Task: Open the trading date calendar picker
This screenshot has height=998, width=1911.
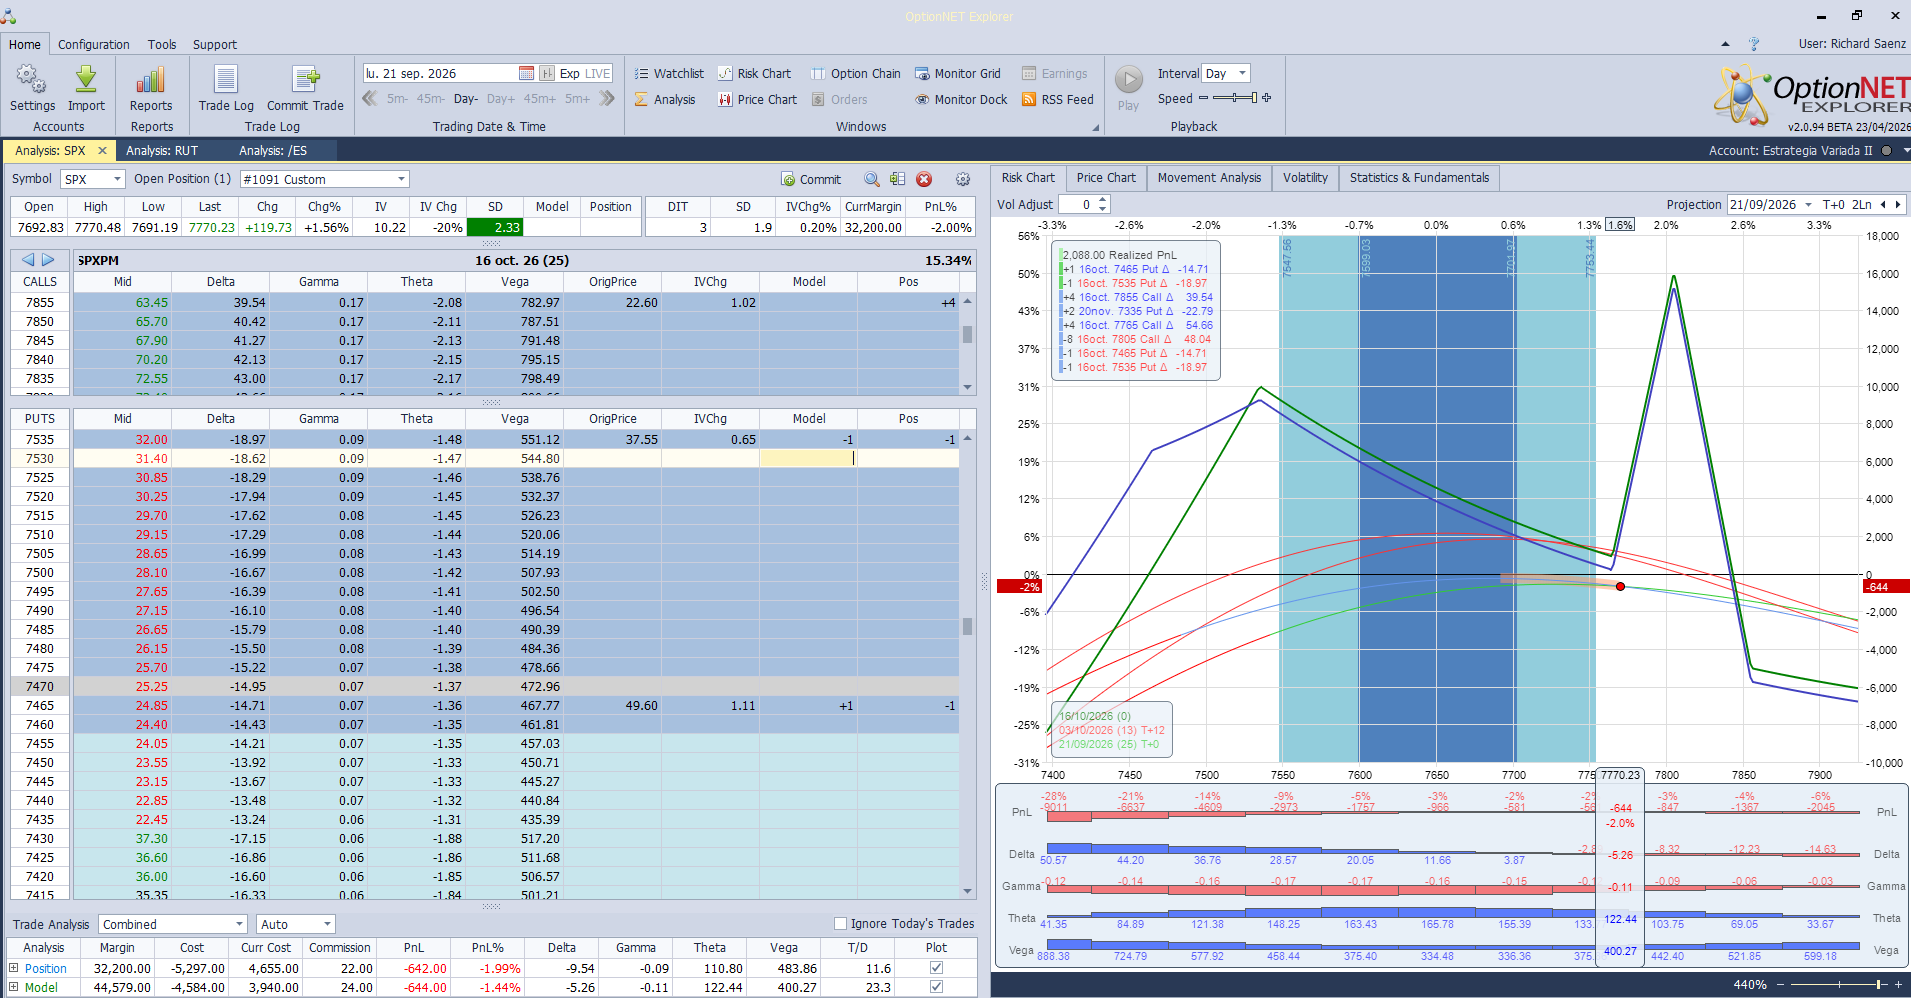Action: (x=526, y=73)
